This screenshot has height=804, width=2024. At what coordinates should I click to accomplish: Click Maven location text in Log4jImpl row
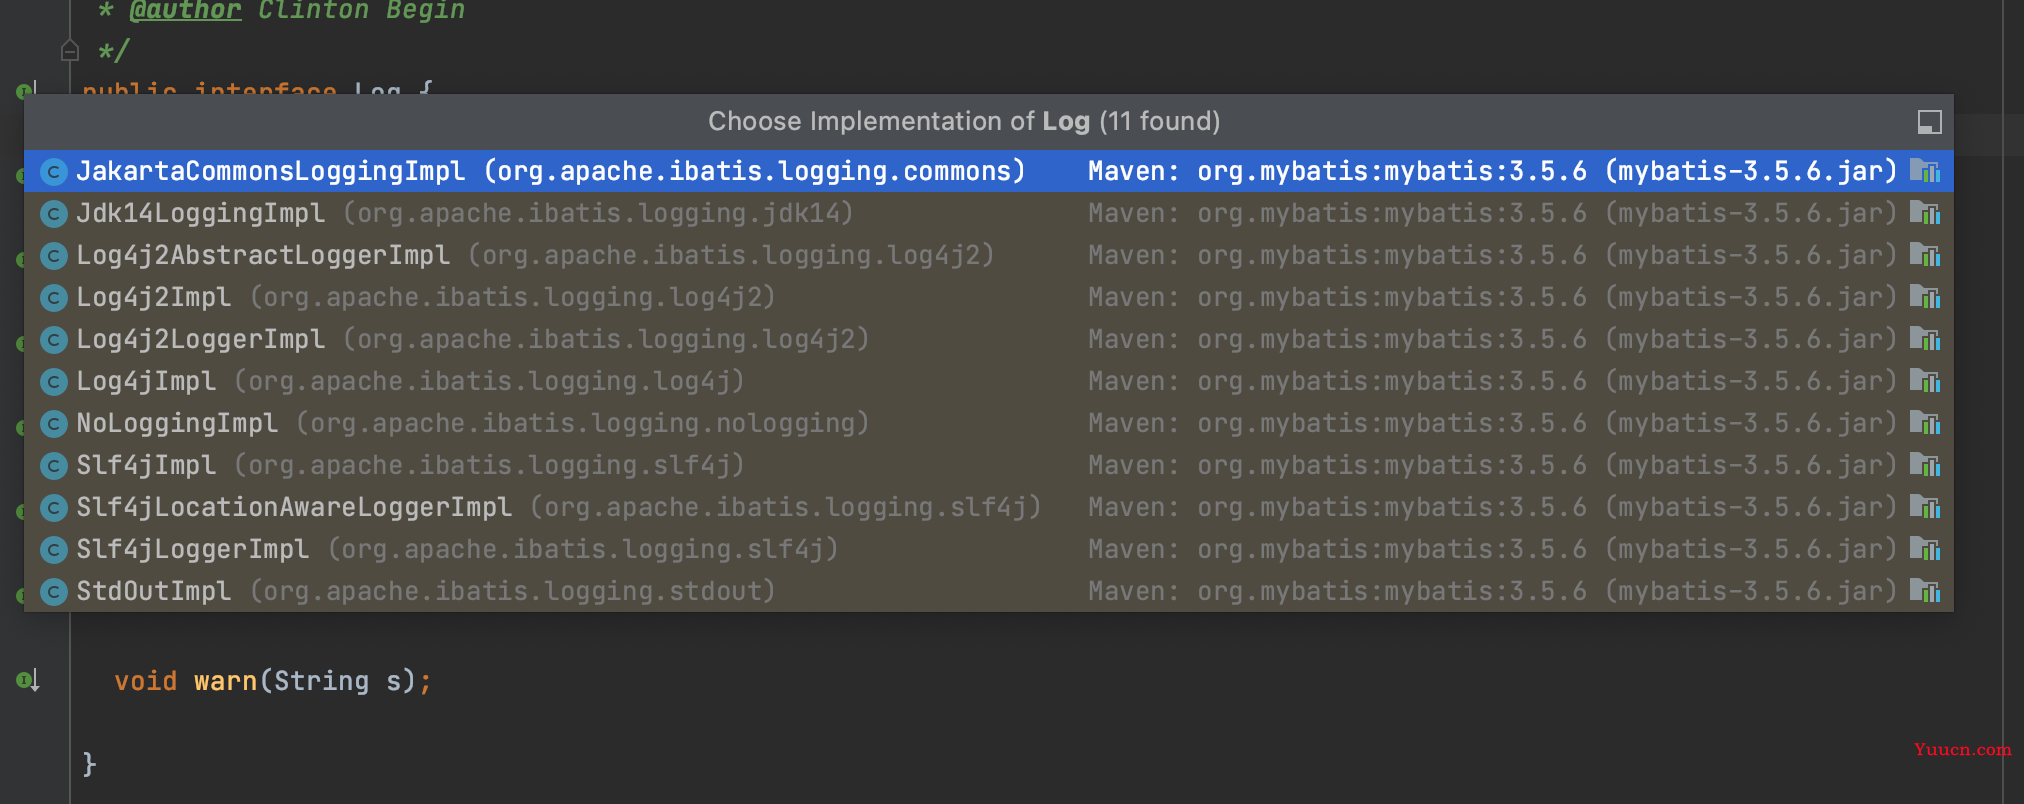pos(1492,381)
